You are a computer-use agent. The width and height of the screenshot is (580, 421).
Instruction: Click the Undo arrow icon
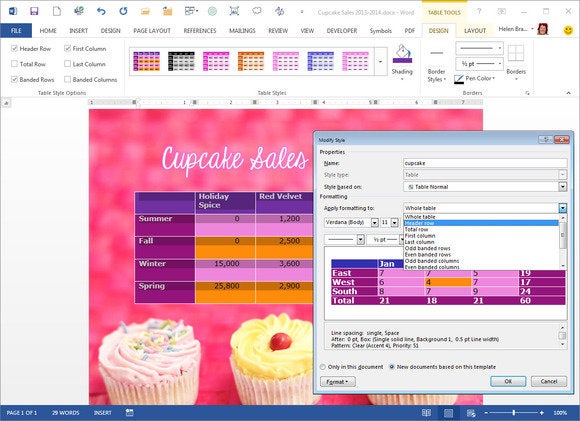(x=101, y=11)
